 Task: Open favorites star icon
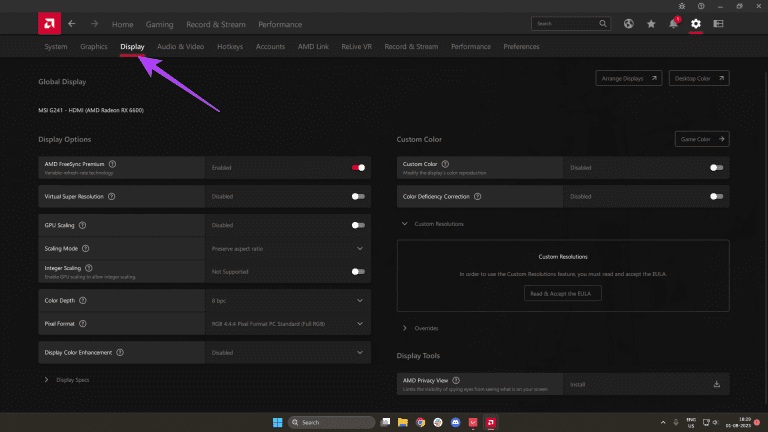click(651, 24)
